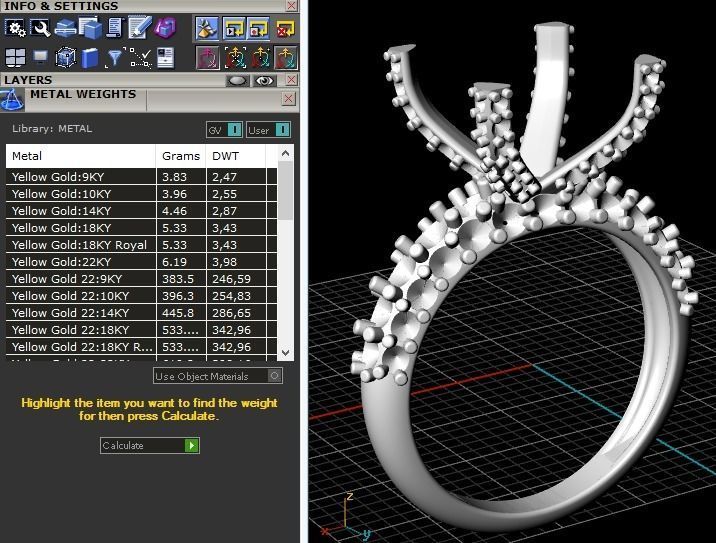This screenshot has width=716, height=543.
Task: Close the Info & Settings panel
Action: click(x=291, y=5)
